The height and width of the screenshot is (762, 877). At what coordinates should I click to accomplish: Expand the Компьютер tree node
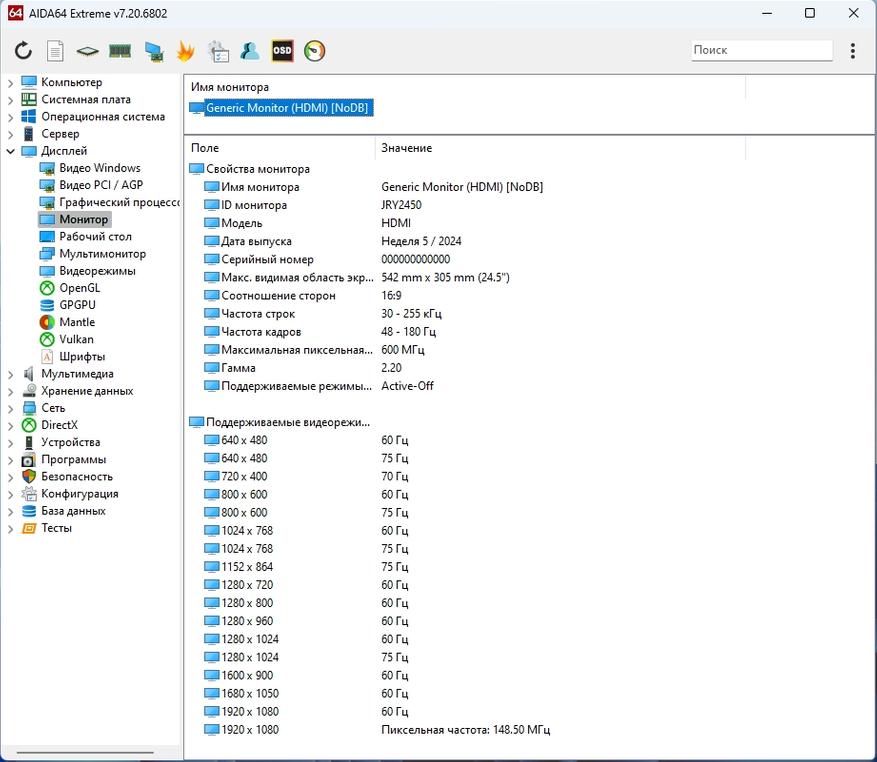click(11, 83)
